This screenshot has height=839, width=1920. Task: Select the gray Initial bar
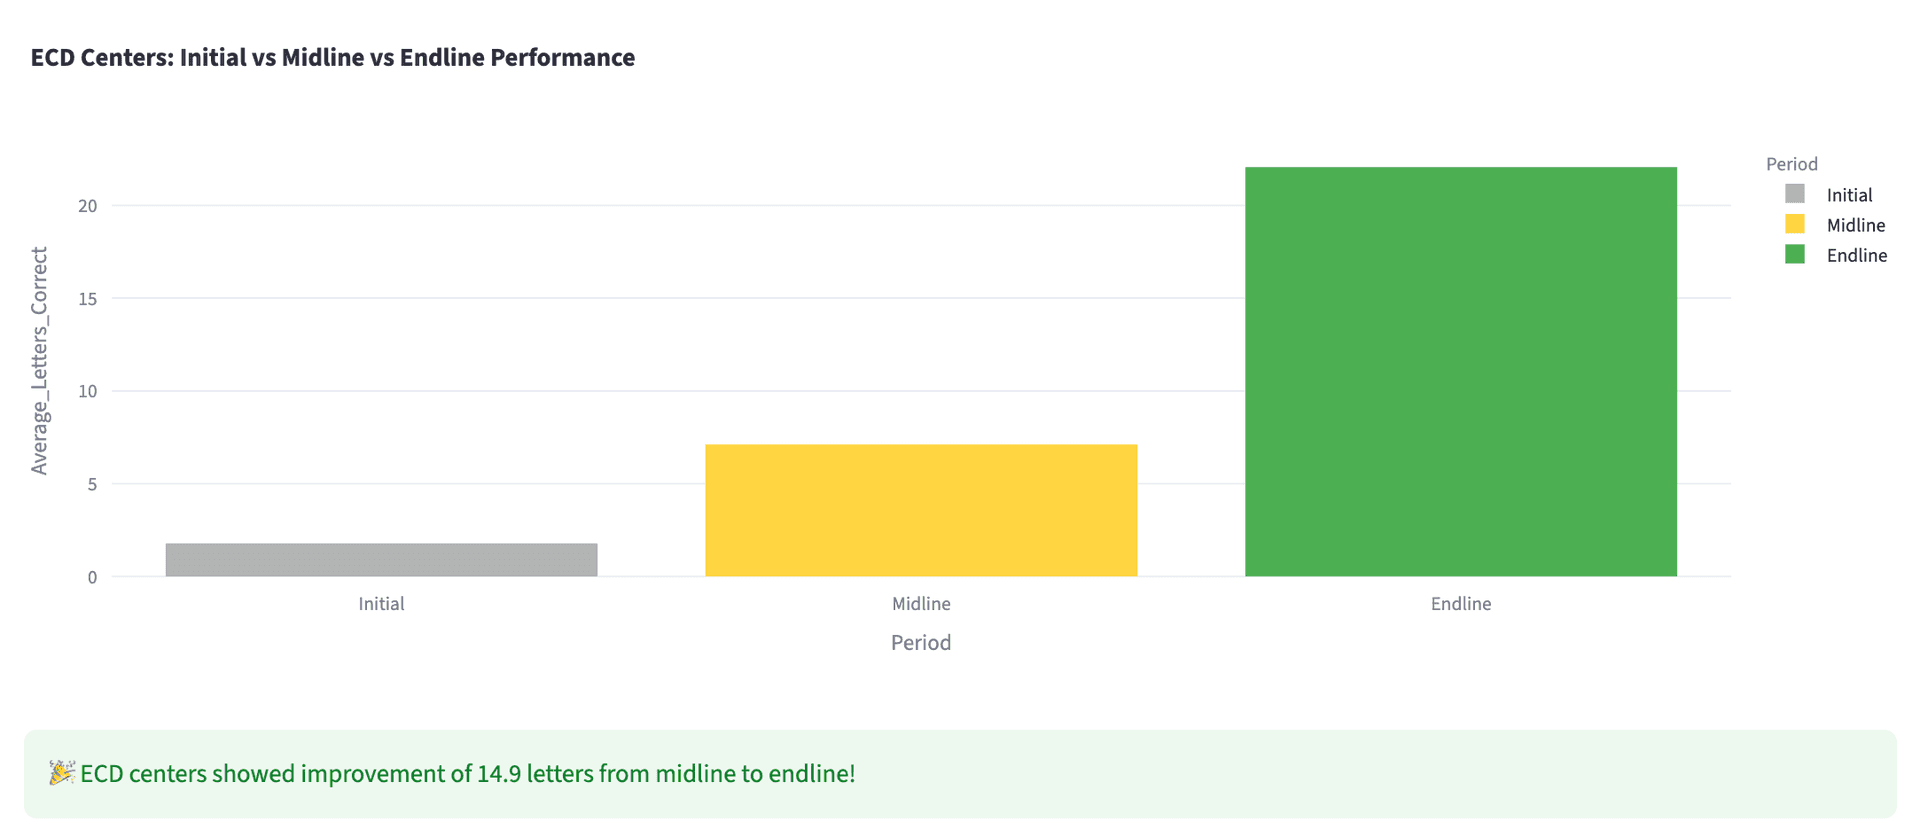click(381, 560)
